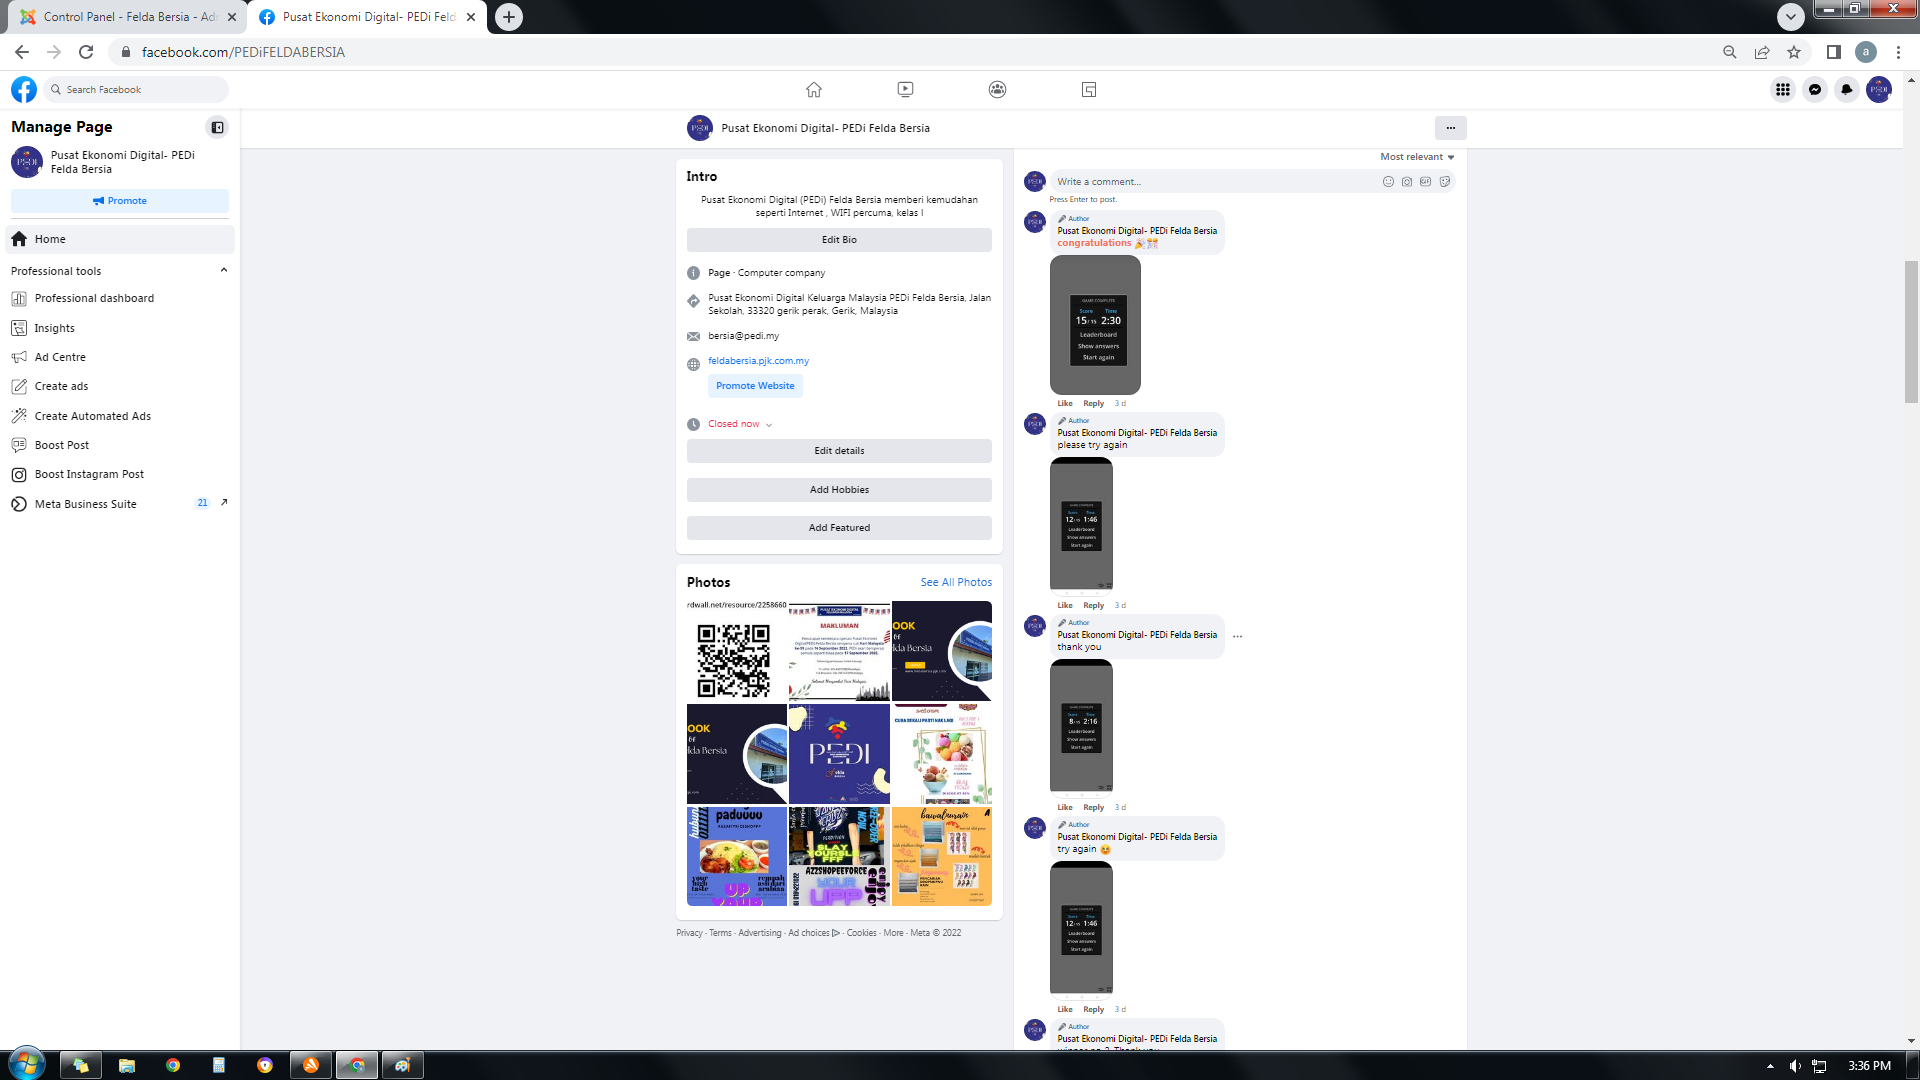Open the See All Photos link
This screenshot has width=1920, height=1080.
click(956, 582)
